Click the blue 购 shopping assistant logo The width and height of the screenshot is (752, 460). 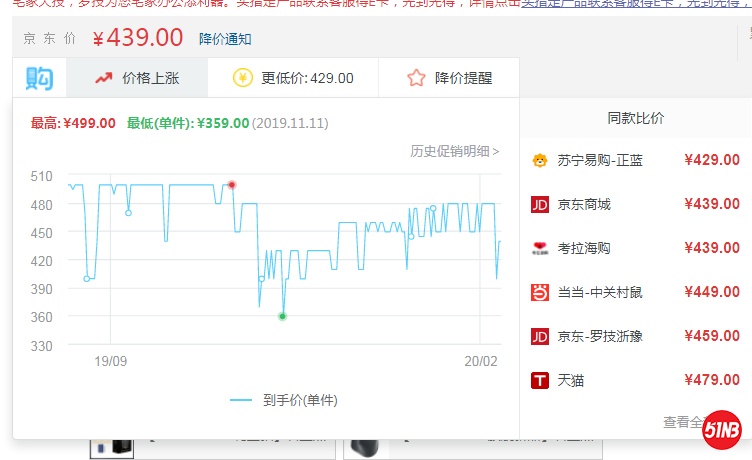[39, 78]
